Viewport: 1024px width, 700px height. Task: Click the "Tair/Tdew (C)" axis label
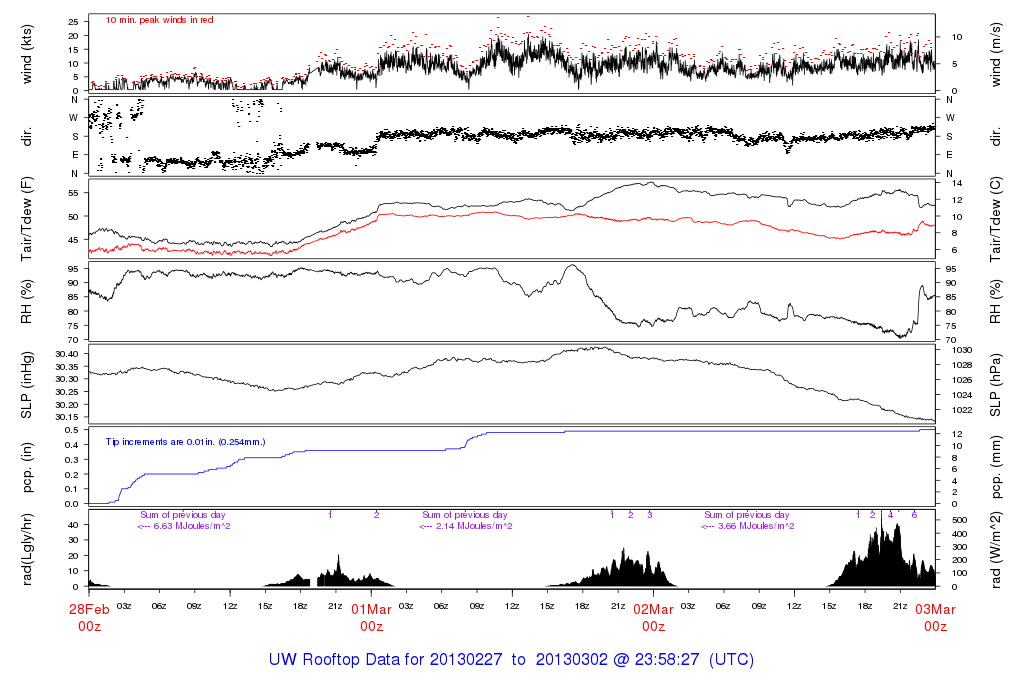995,219
